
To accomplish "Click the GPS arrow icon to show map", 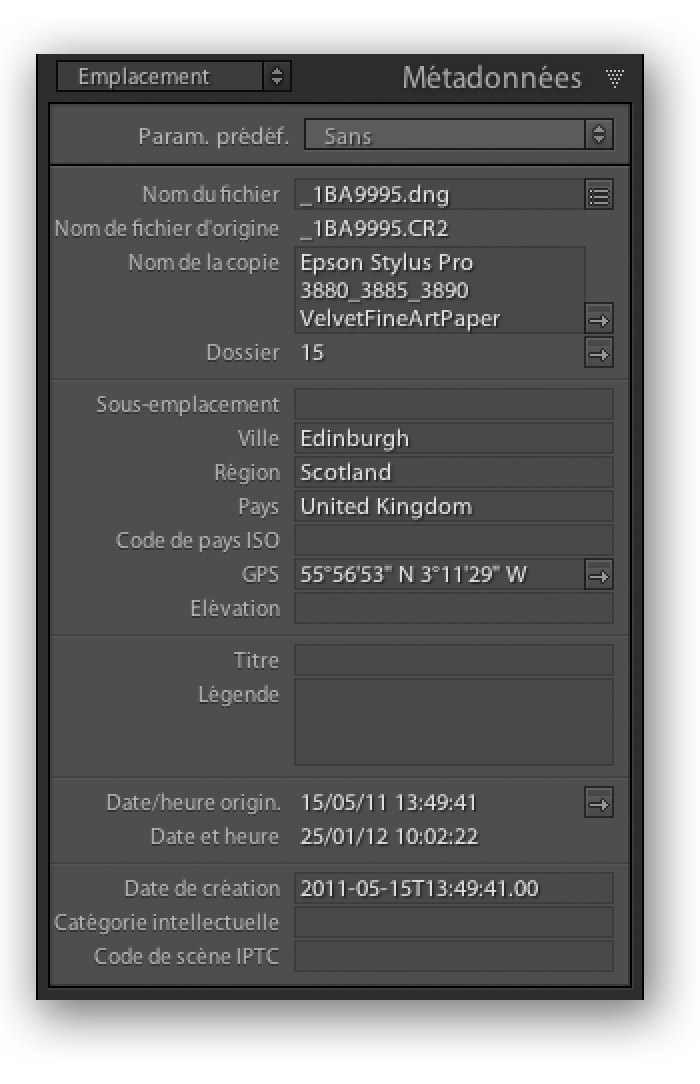I will [598, 574].
